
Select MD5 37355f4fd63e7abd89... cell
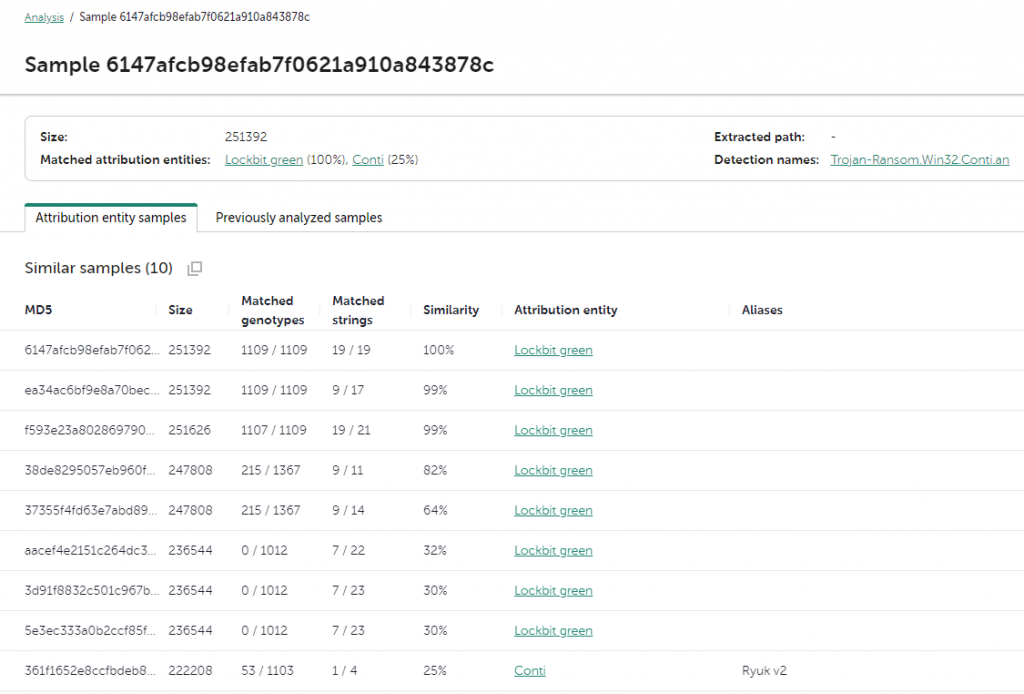pos(91,510)
